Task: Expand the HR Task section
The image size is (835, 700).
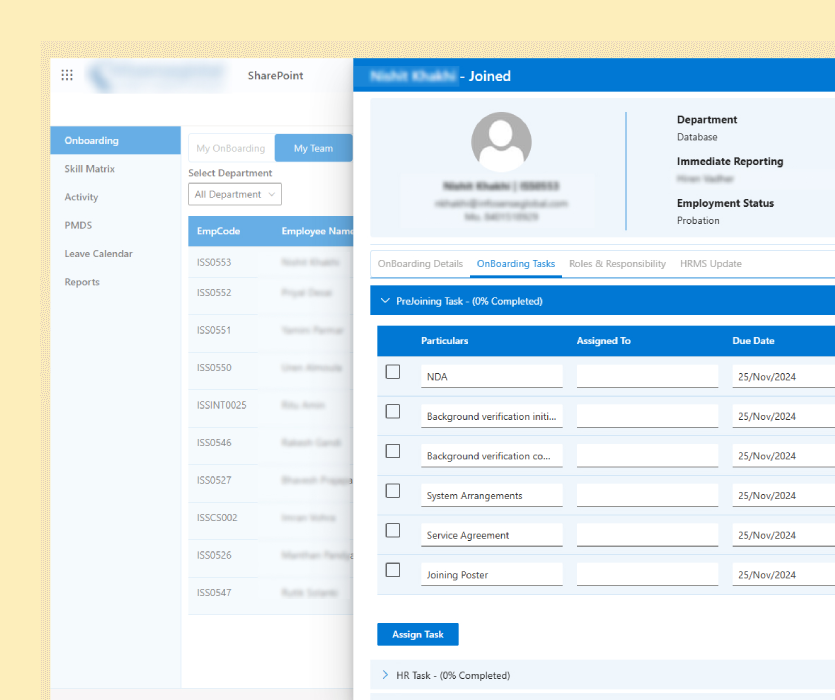Action: click(x=386, y=676)
